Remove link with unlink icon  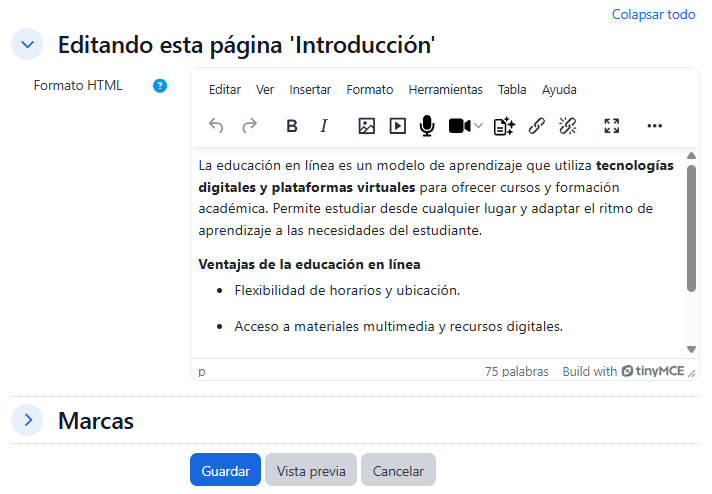568,125
